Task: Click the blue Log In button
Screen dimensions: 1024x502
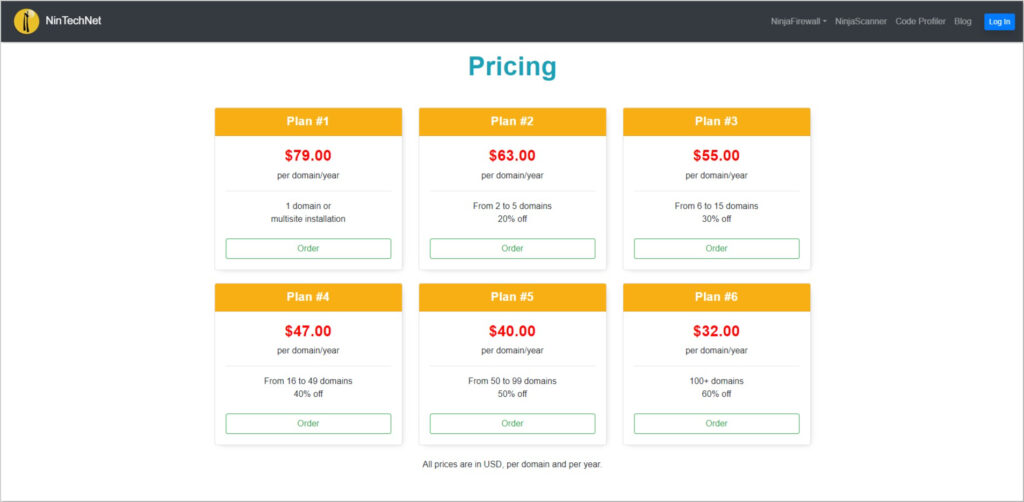Action: click(x=999, y=22)
